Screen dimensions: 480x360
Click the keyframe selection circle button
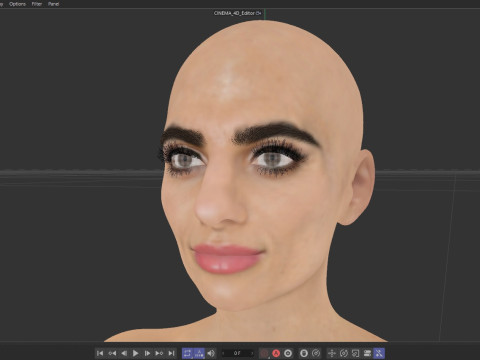[x=288, y=353]
